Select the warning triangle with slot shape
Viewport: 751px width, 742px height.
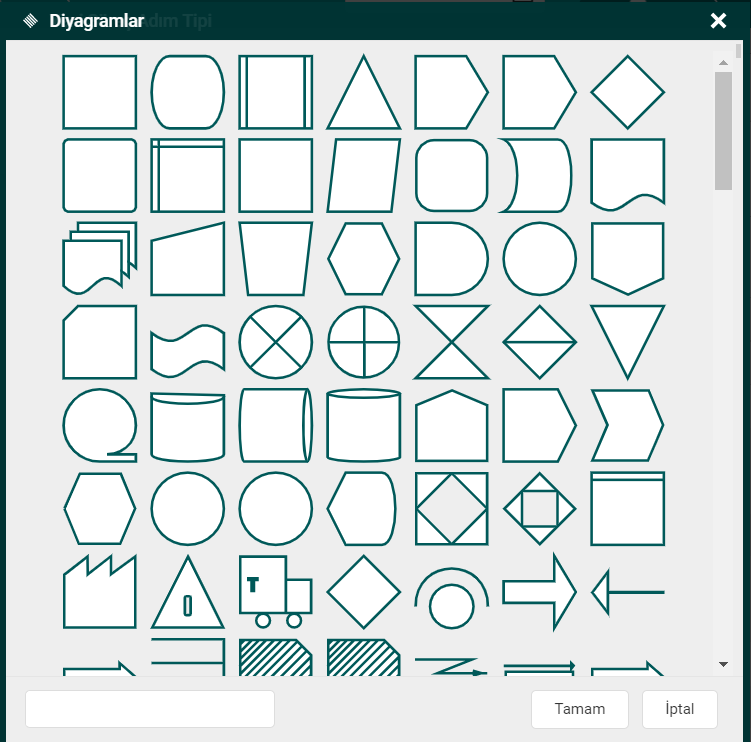click(187, 594)
